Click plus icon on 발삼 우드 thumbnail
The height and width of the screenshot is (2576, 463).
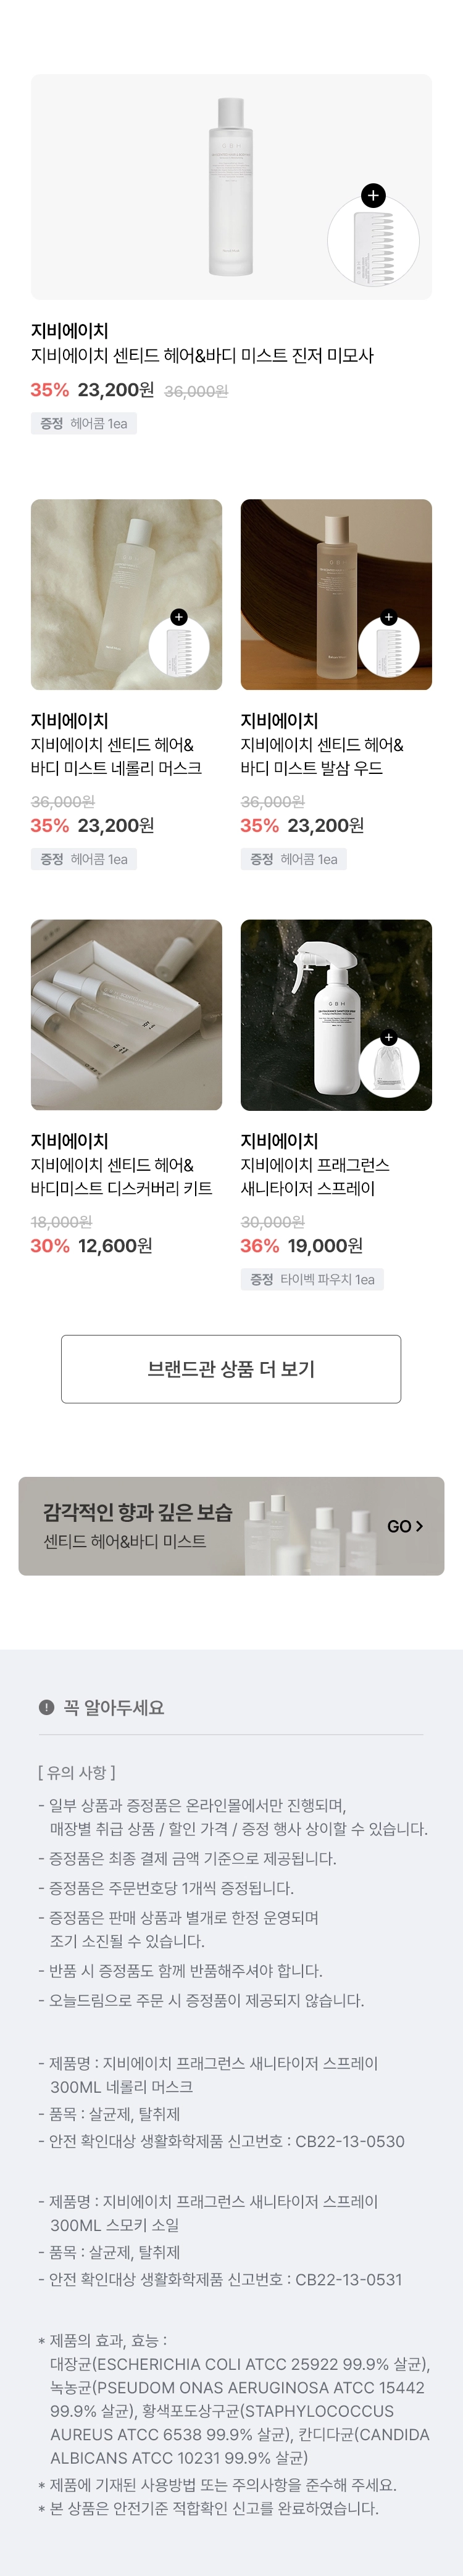pos(389,617)
